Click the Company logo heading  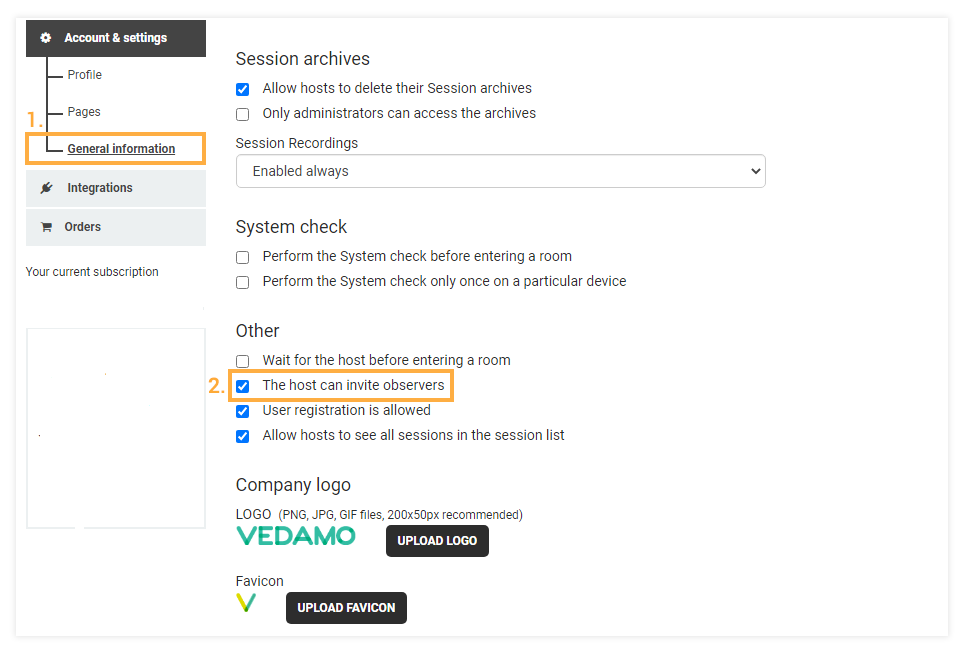coord(293,485)
